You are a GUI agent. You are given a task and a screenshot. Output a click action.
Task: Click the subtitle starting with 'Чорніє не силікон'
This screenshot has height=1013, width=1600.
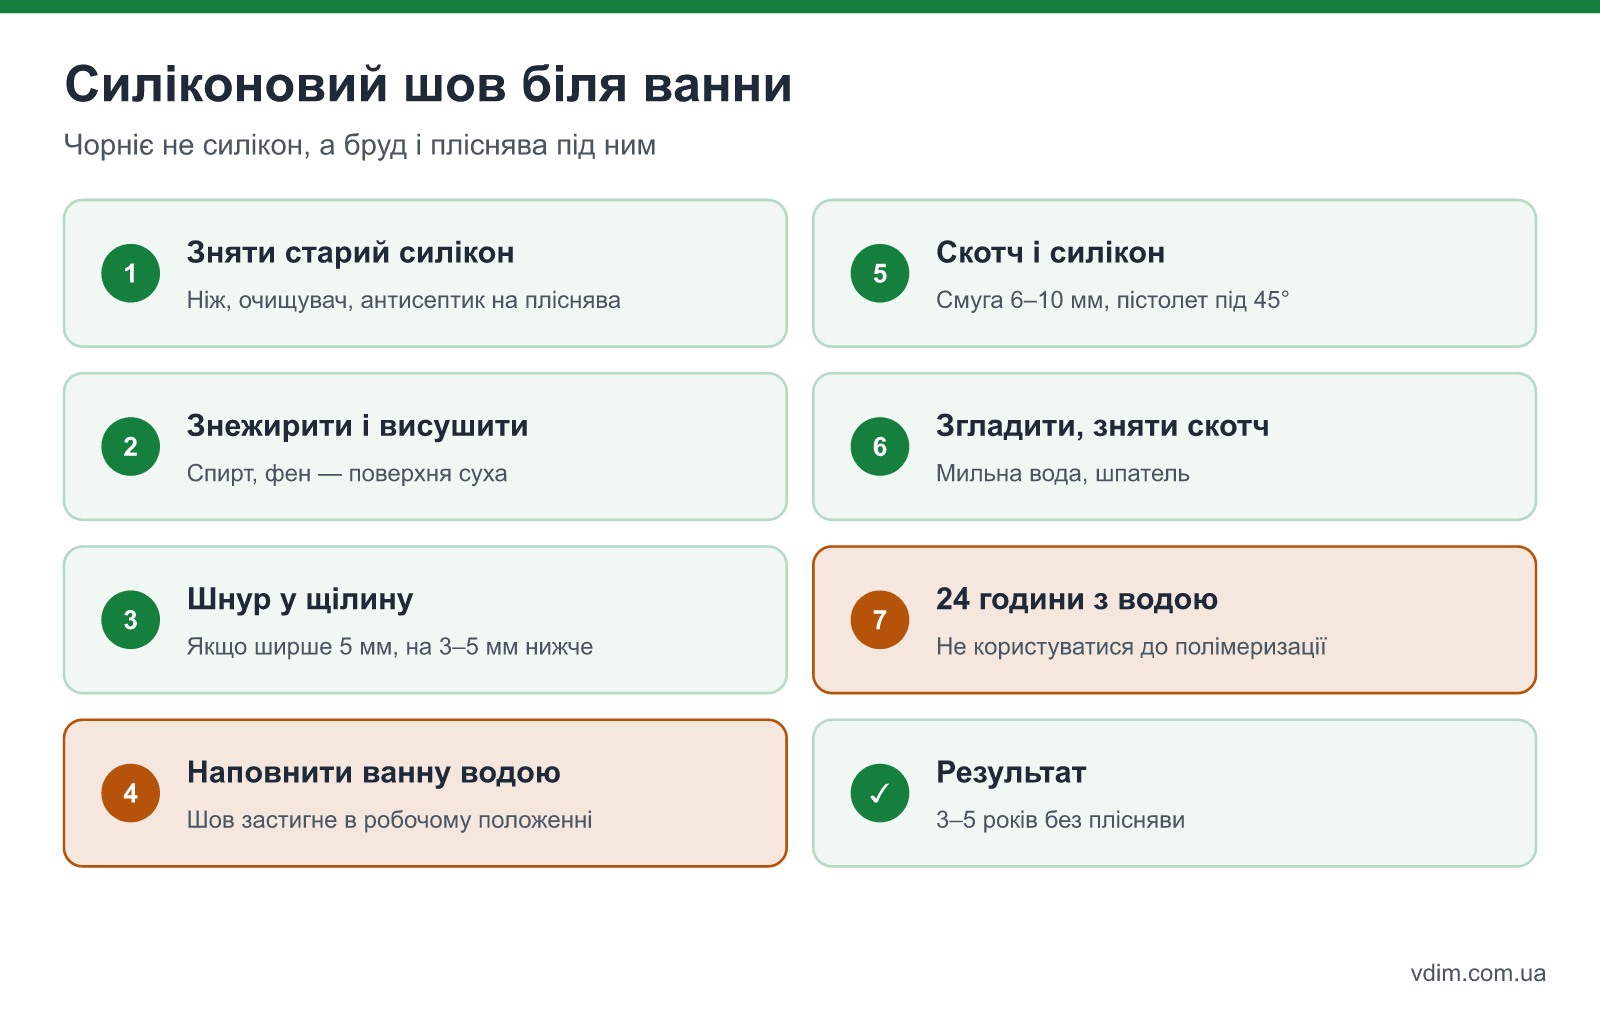click(x=360, y=146)
